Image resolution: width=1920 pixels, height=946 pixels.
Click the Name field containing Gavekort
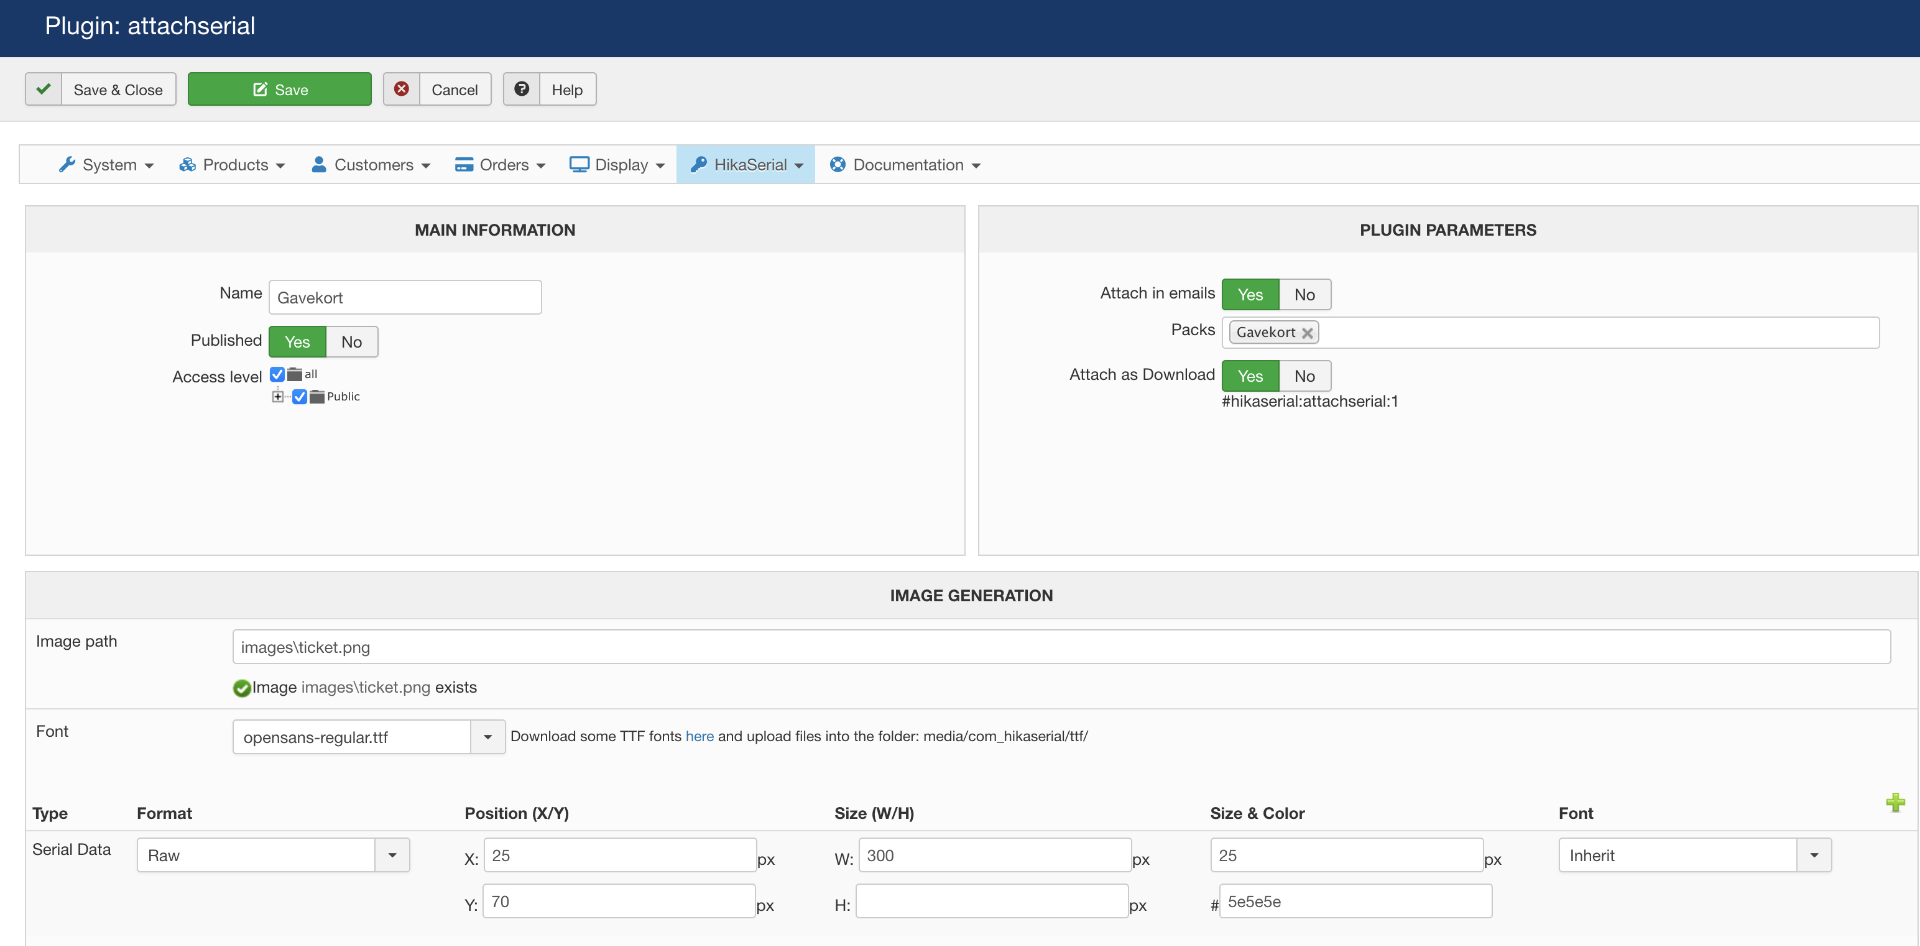405,297
